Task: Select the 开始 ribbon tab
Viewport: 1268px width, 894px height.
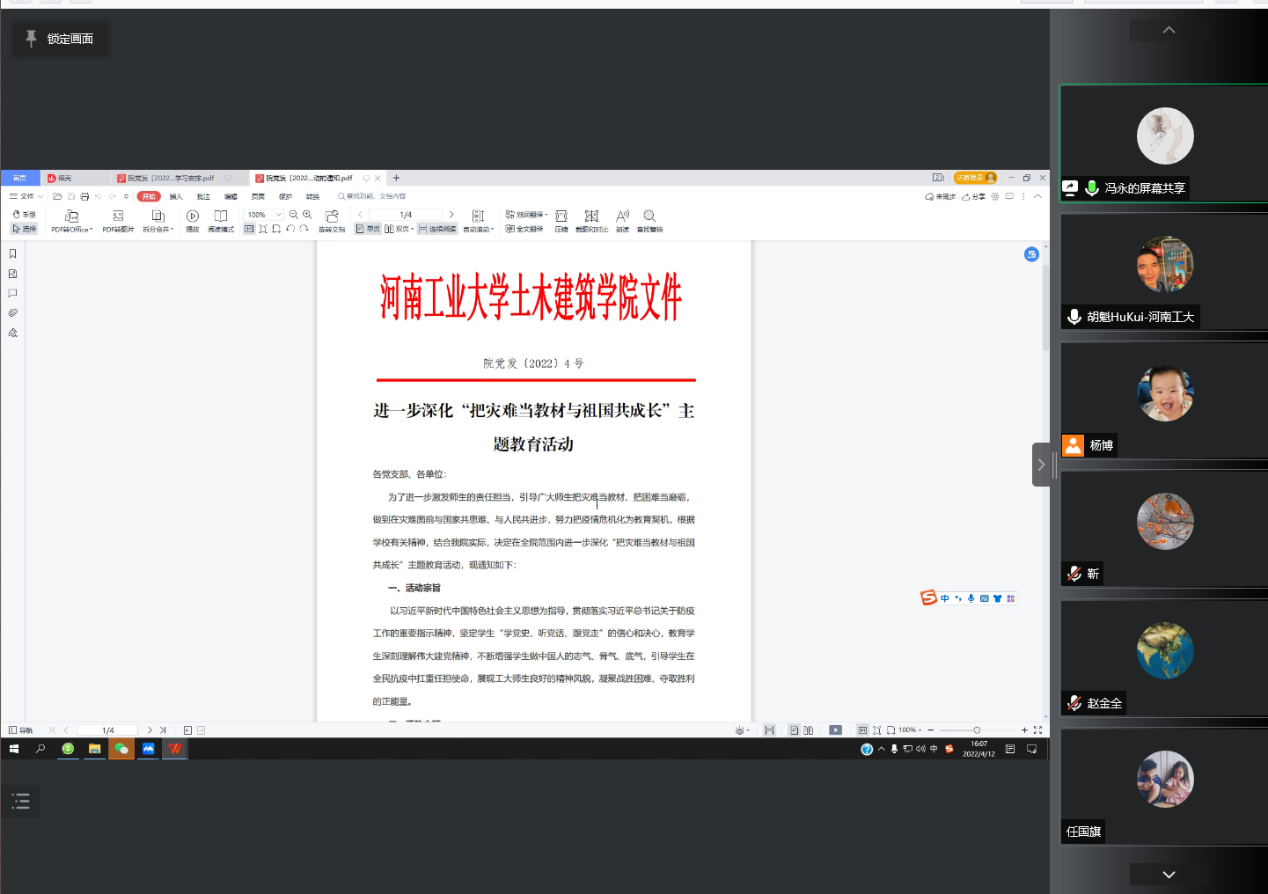Action: 148,197
